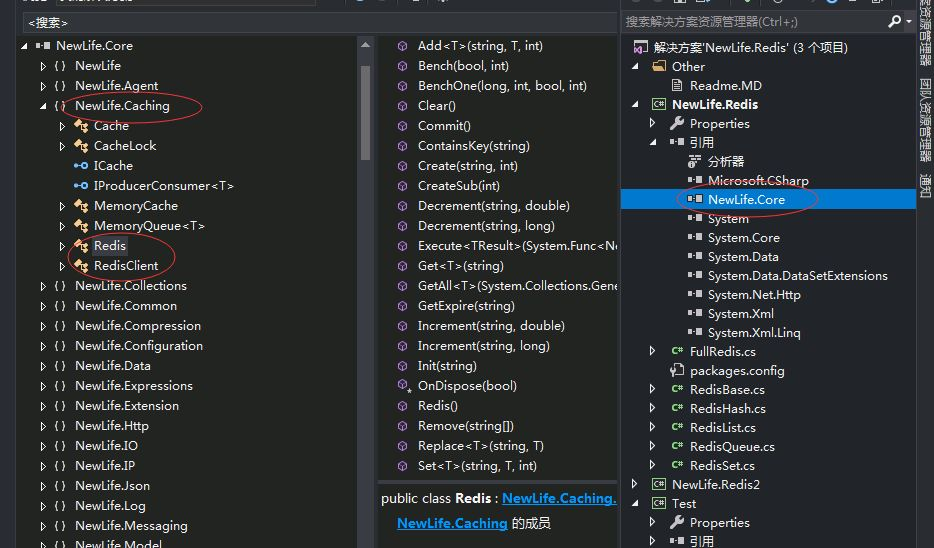Screen dimensions: 934x548
Task: Click the method icon beside Bench(bool, int)
Action: click(x=403, y=66)
